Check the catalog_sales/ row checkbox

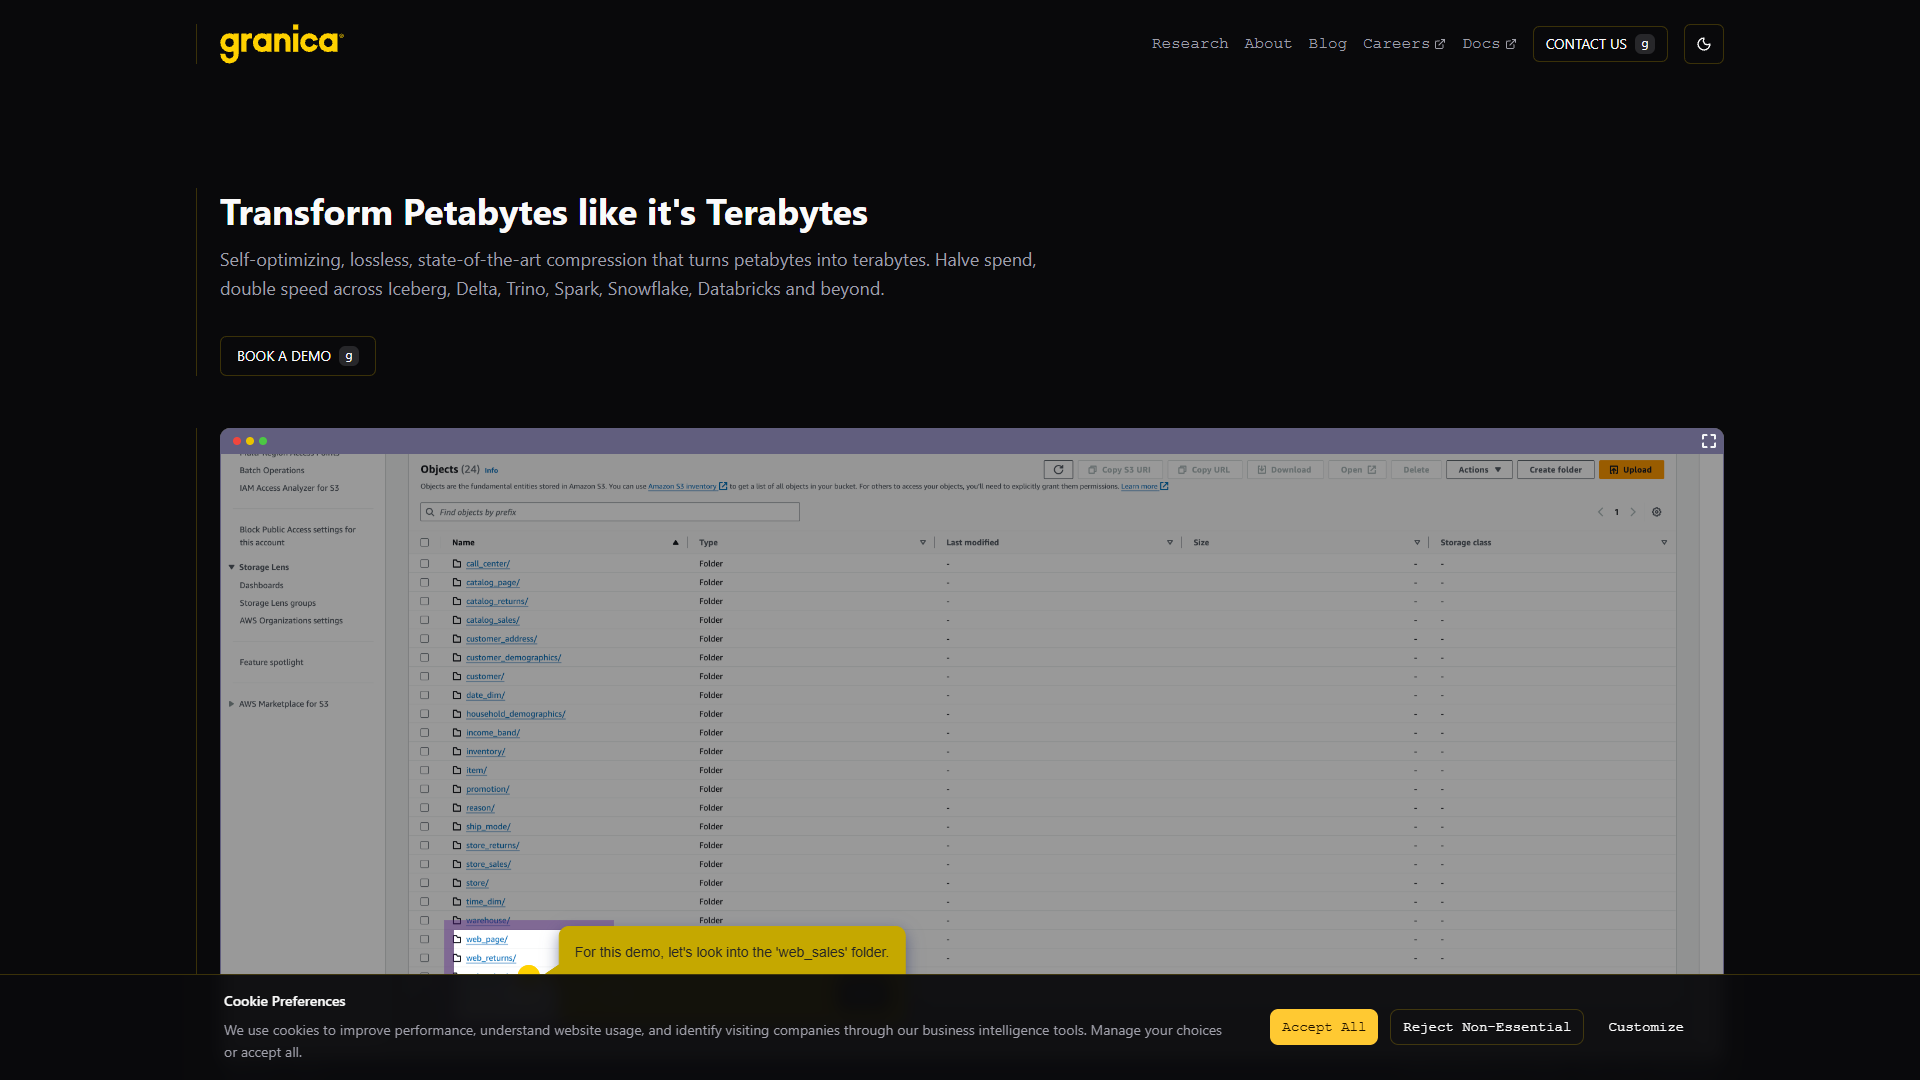(x=425, y=620)
